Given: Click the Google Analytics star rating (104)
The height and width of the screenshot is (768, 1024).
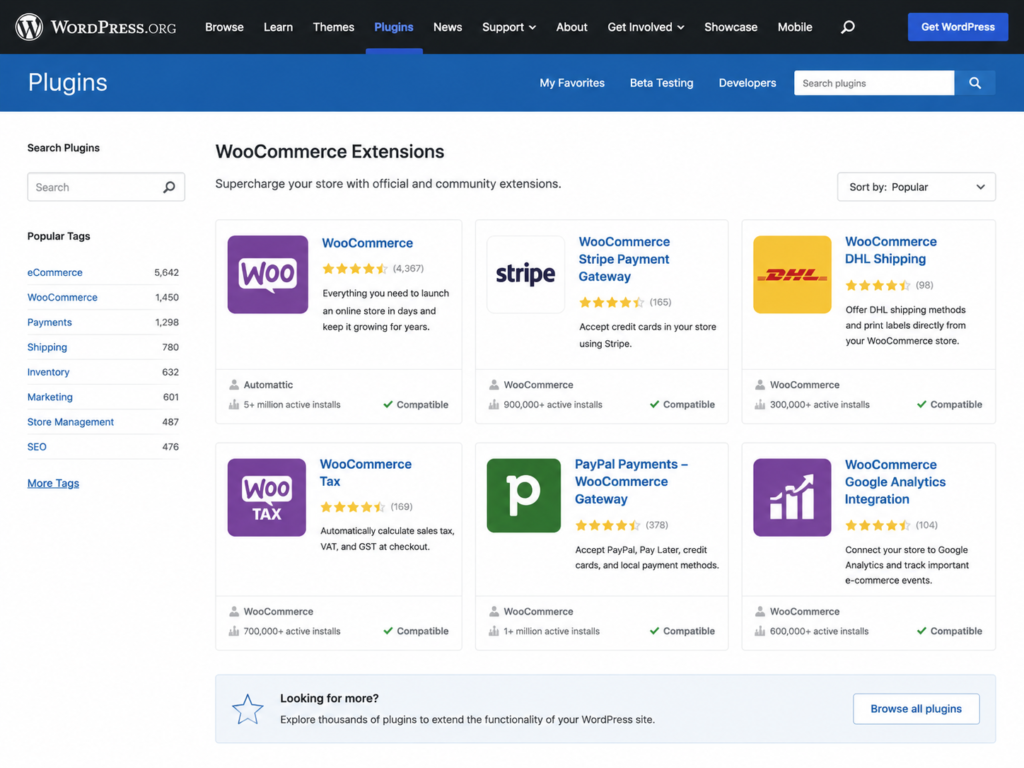Looking at the screenshot, I should [x=878, y=525].
